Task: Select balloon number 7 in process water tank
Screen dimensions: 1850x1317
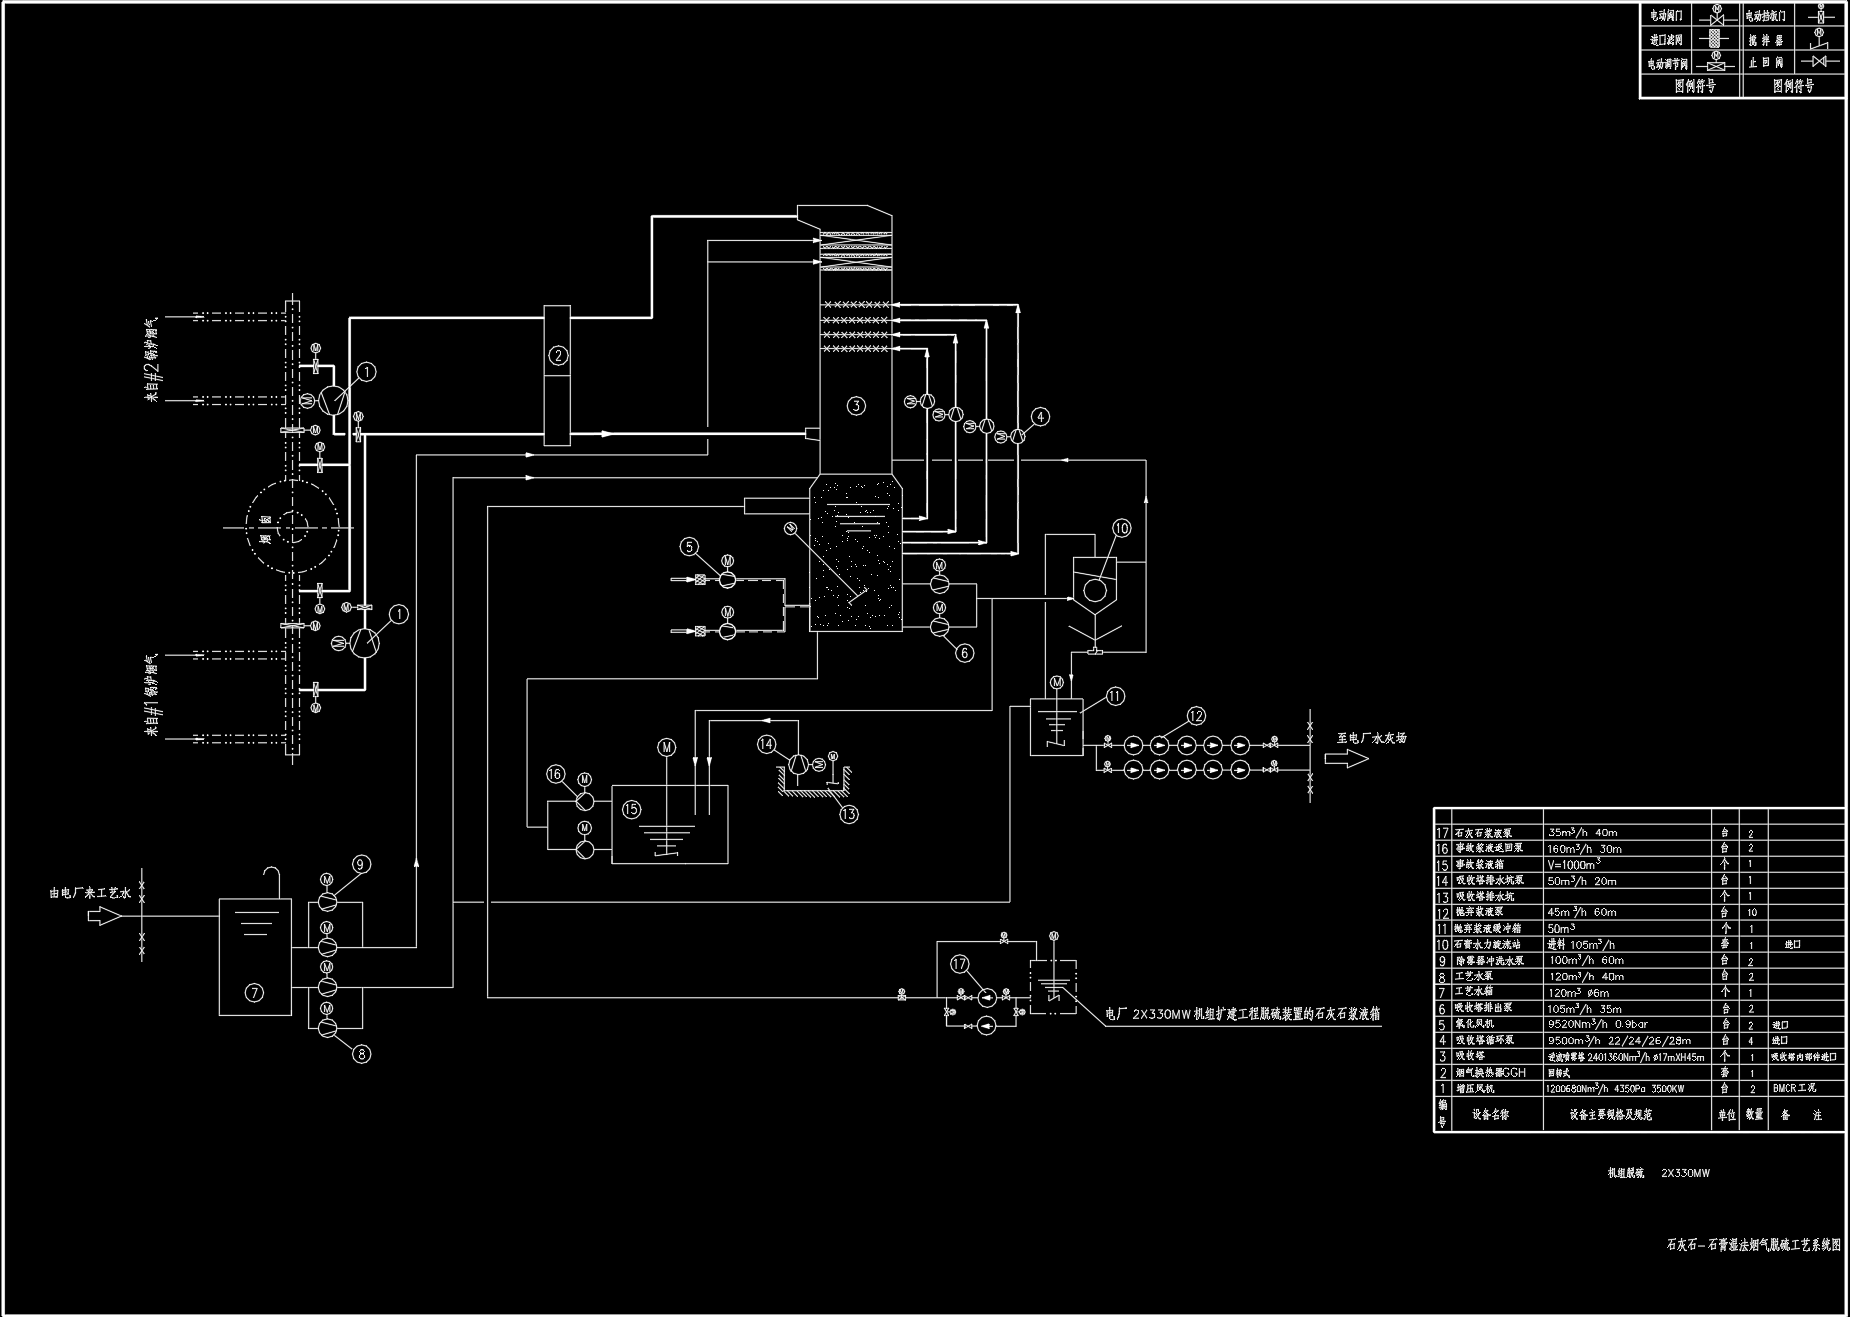Action: coord(255,993)
